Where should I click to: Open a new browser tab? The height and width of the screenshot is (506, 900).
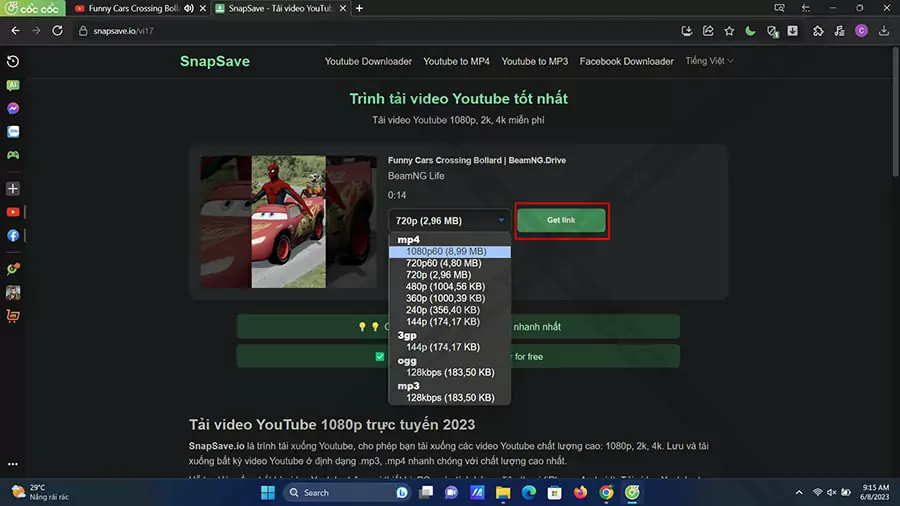(x=359, y=9)
